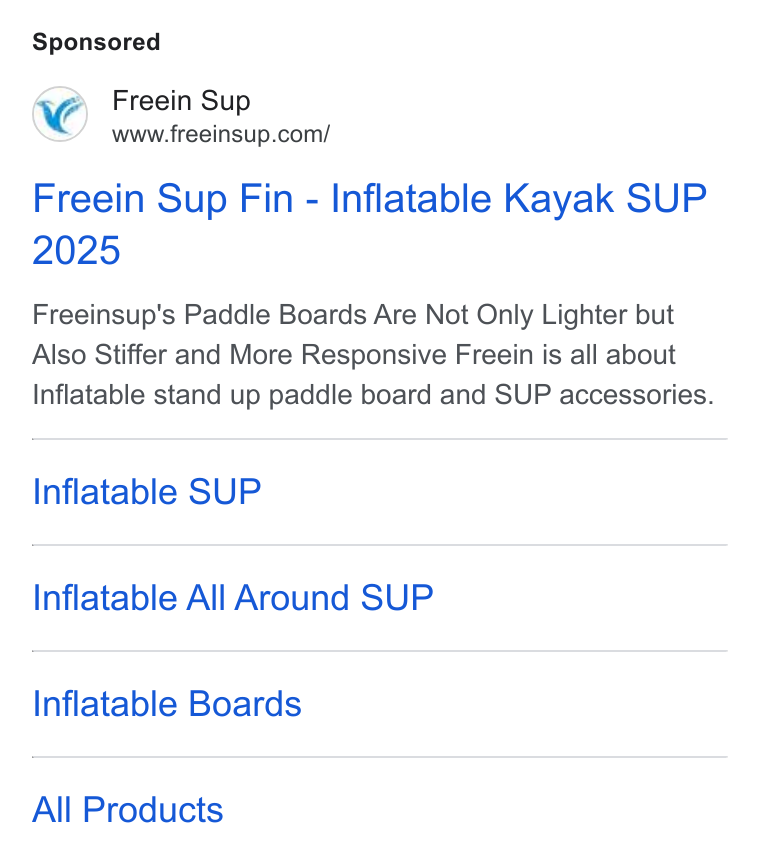Open the Freein Sup Fin headline link
The height and width of the screenshot is (862, 760).
coord(369,224)
